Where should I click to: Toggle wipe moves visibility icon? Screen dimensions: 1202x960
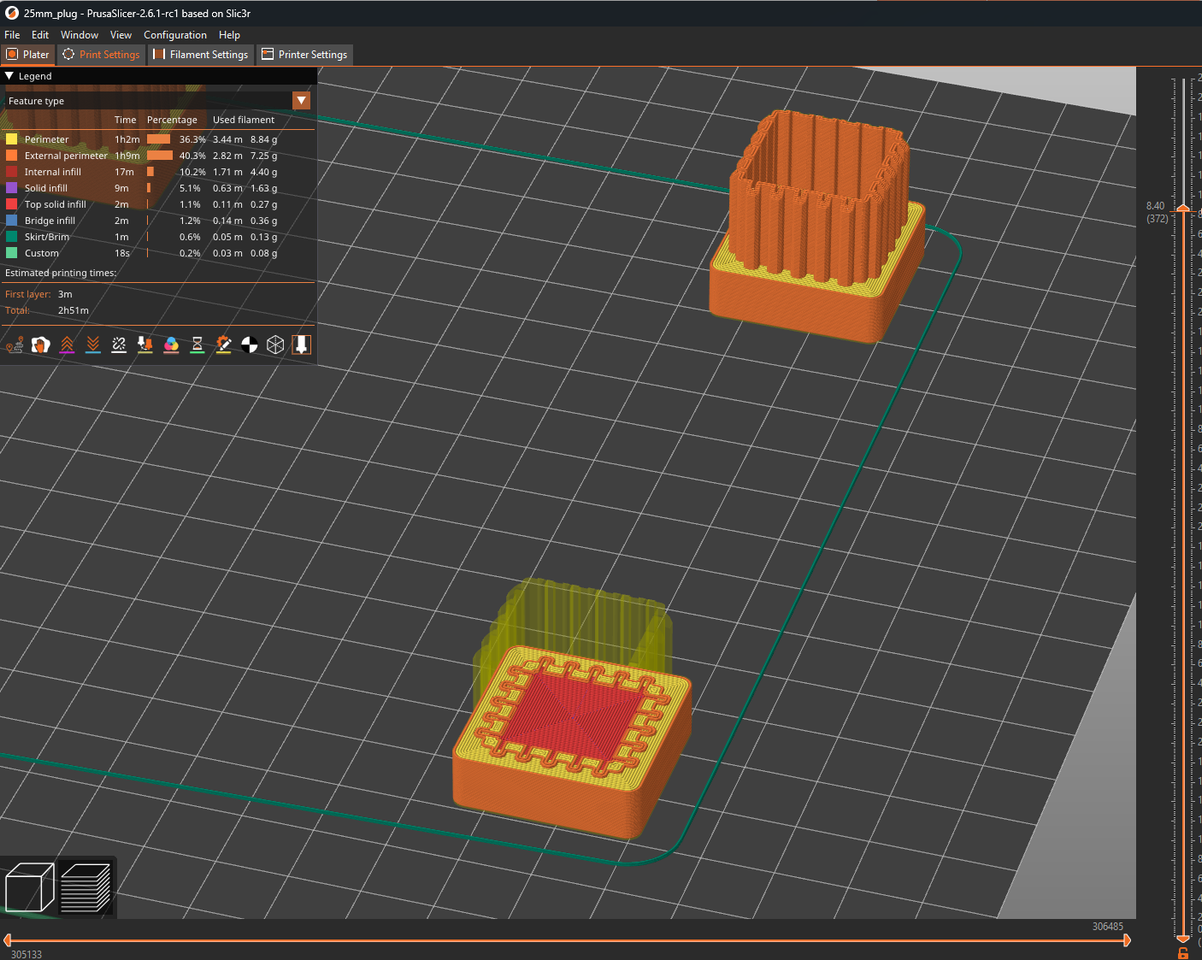pos(41,345)
